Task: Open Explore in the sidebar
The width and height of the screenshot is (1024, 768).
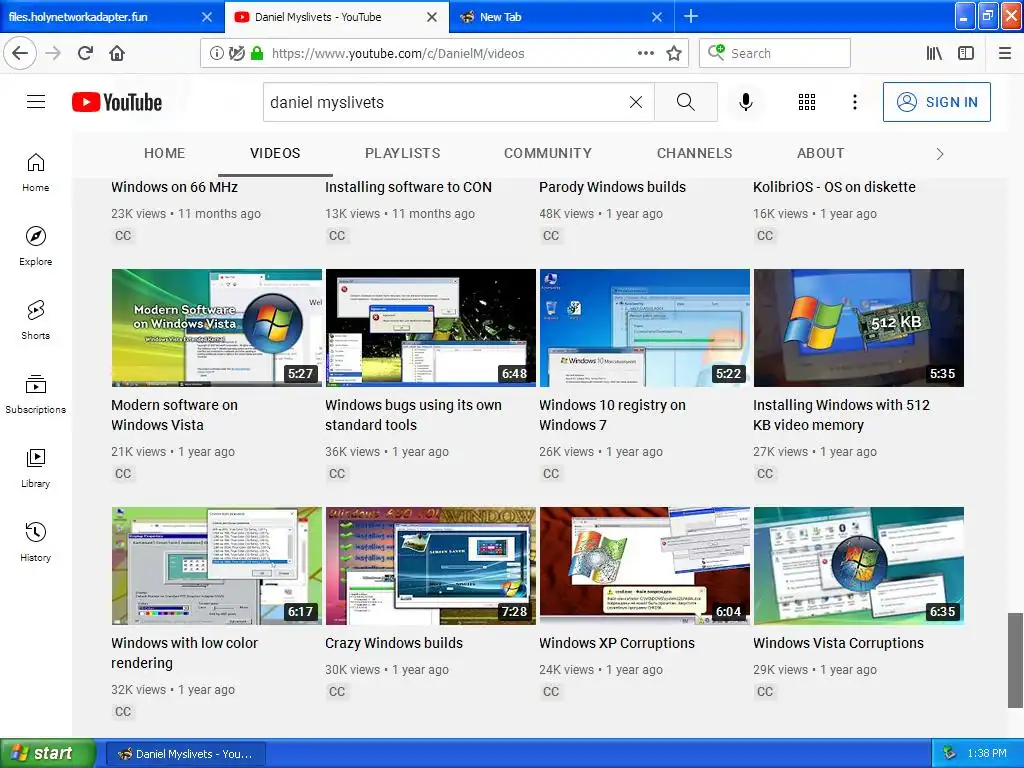Action: click(x=35, y=246)
